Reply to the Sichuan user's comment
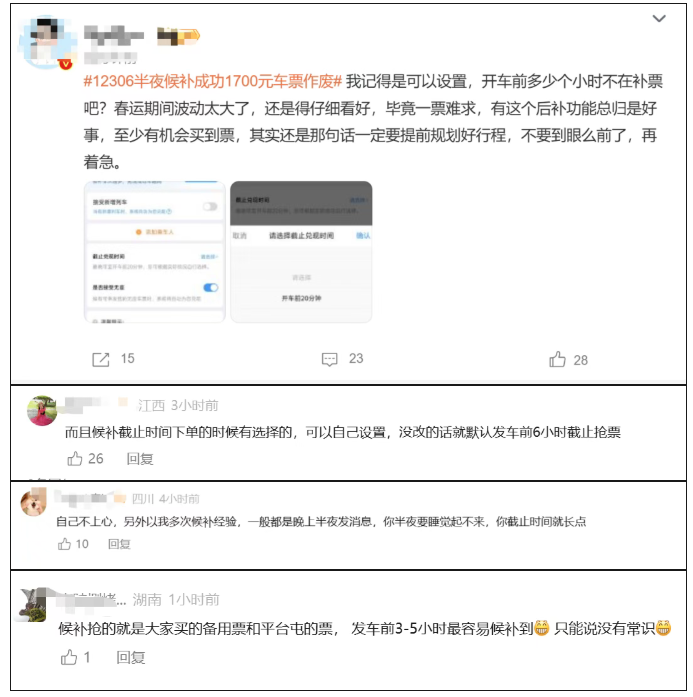Image resolution: width=693 pixels, height=697 pixels. (119, 544)
